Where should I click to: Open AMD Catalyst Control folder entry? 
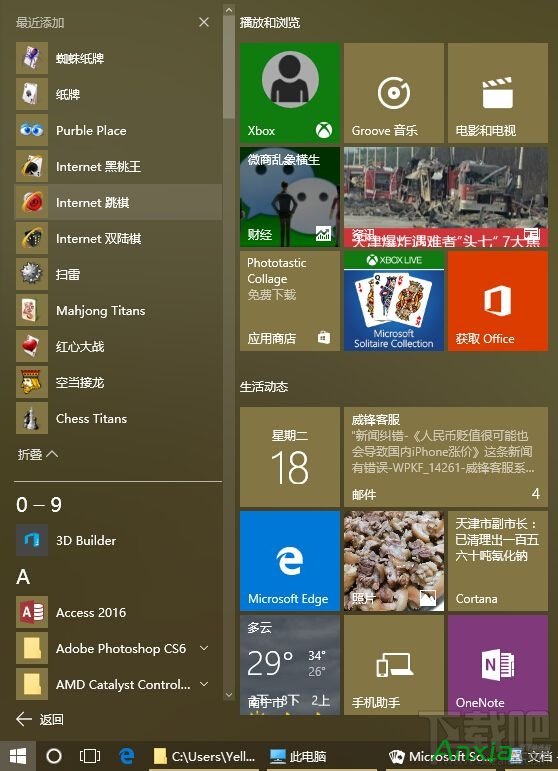click(x=118, y=684)
